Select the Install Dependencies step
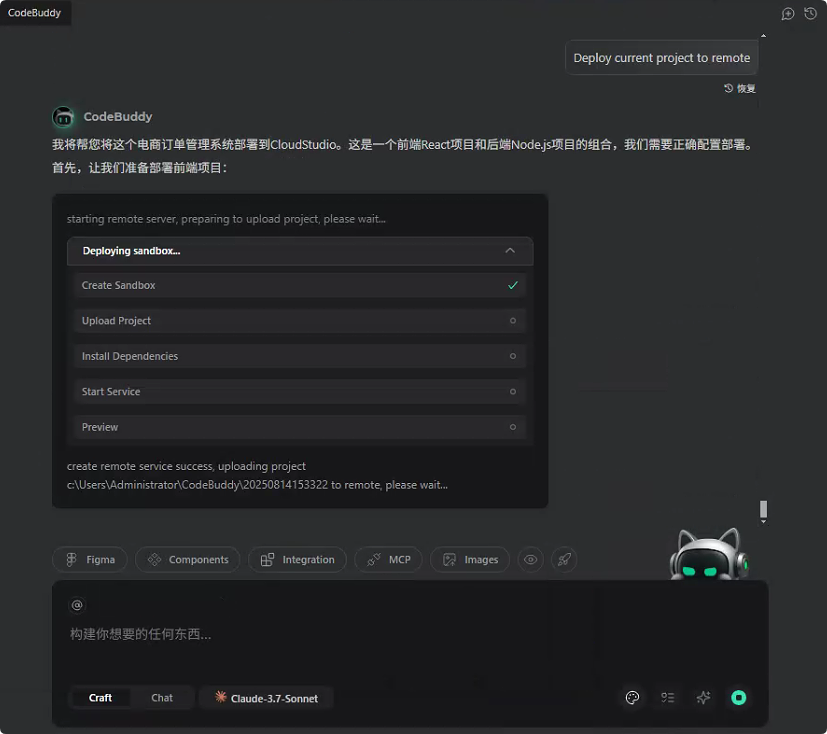This screenshot has width=827, height=734. [x=300, y=356]
